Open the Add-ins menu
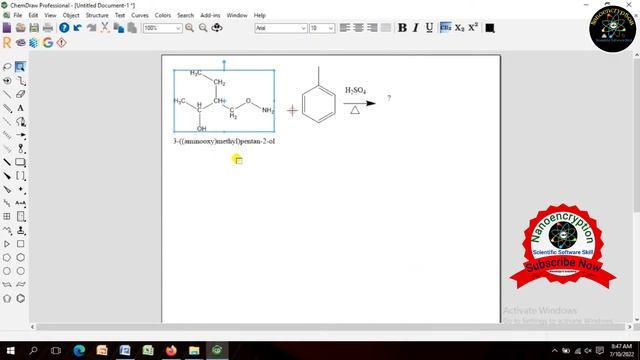The image size is (640, 360). 210,15
